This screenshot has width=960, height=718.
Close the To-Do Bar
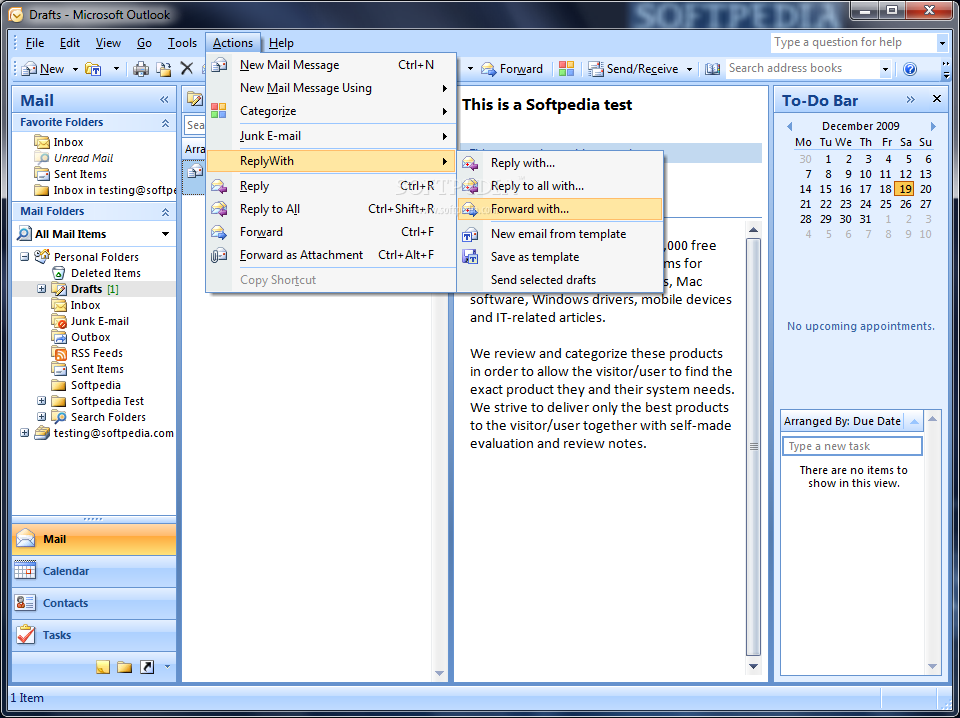pos(937,99)
